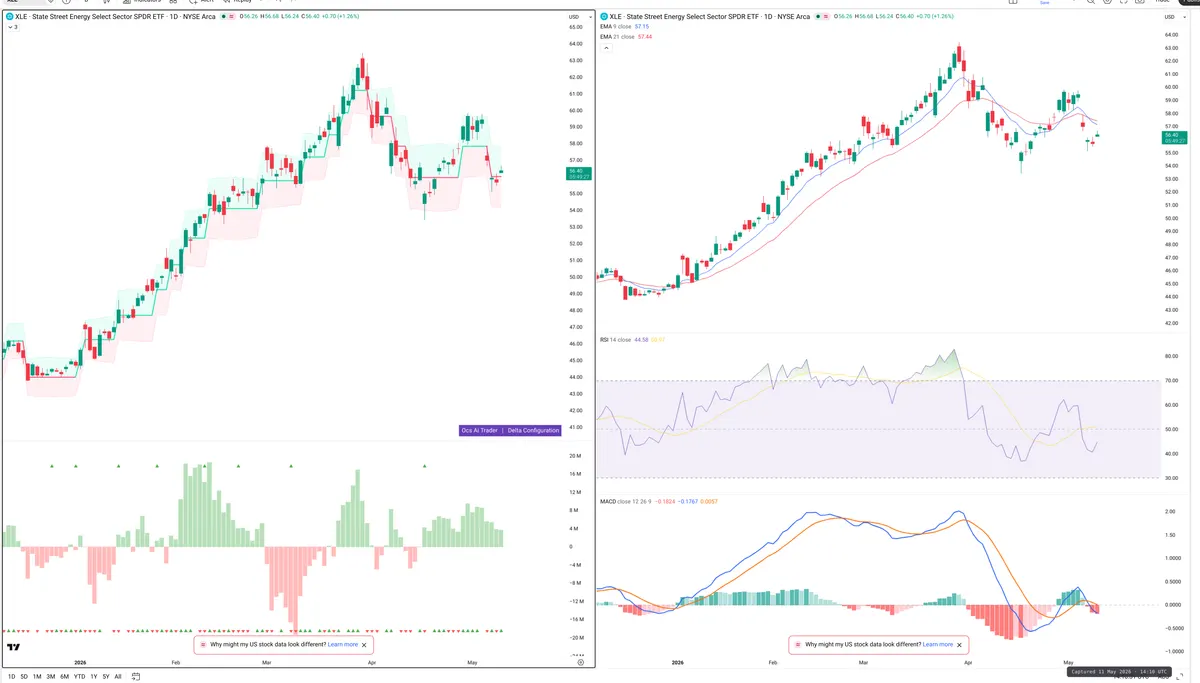Screen dimensions: 1200x683
Task: Dismiss the right chart's data notice
Action: tap(960, 645)
